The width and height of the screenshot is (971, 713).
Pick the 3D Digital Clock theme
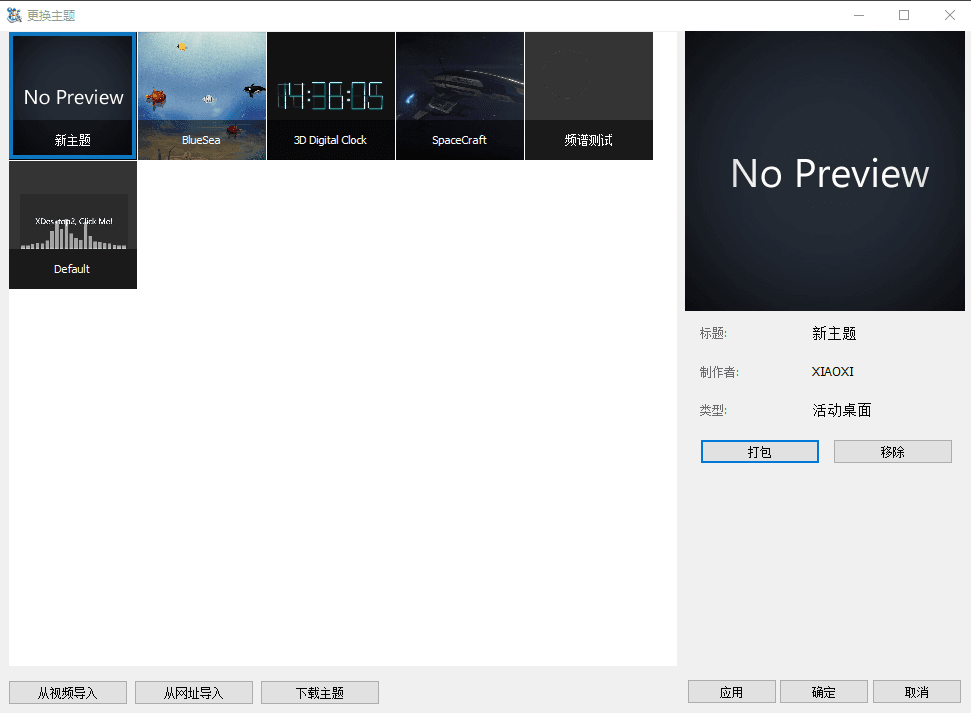point(330,96)
